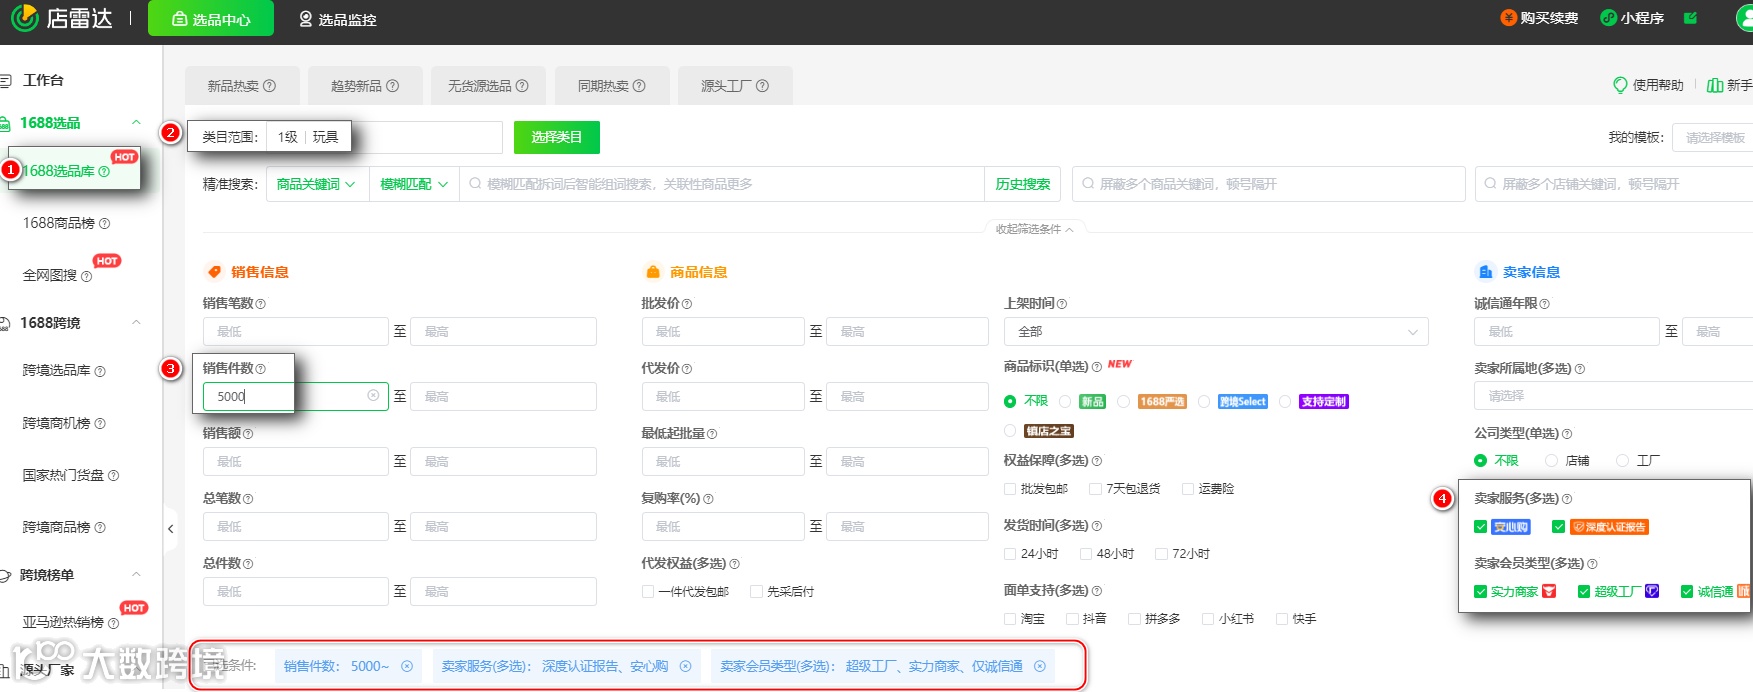This screenshot has width=1753, height=692.
Task: Focus the keyword search input field
Action: (722, 184)
